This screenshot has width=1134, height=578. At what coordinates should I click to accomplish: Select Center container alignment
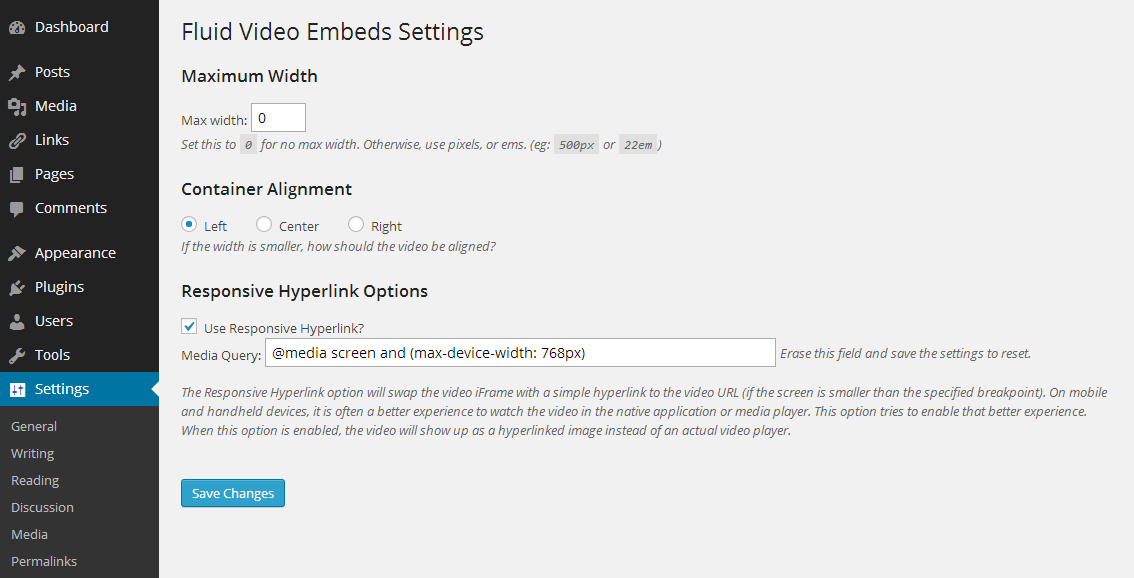(264, 225)
